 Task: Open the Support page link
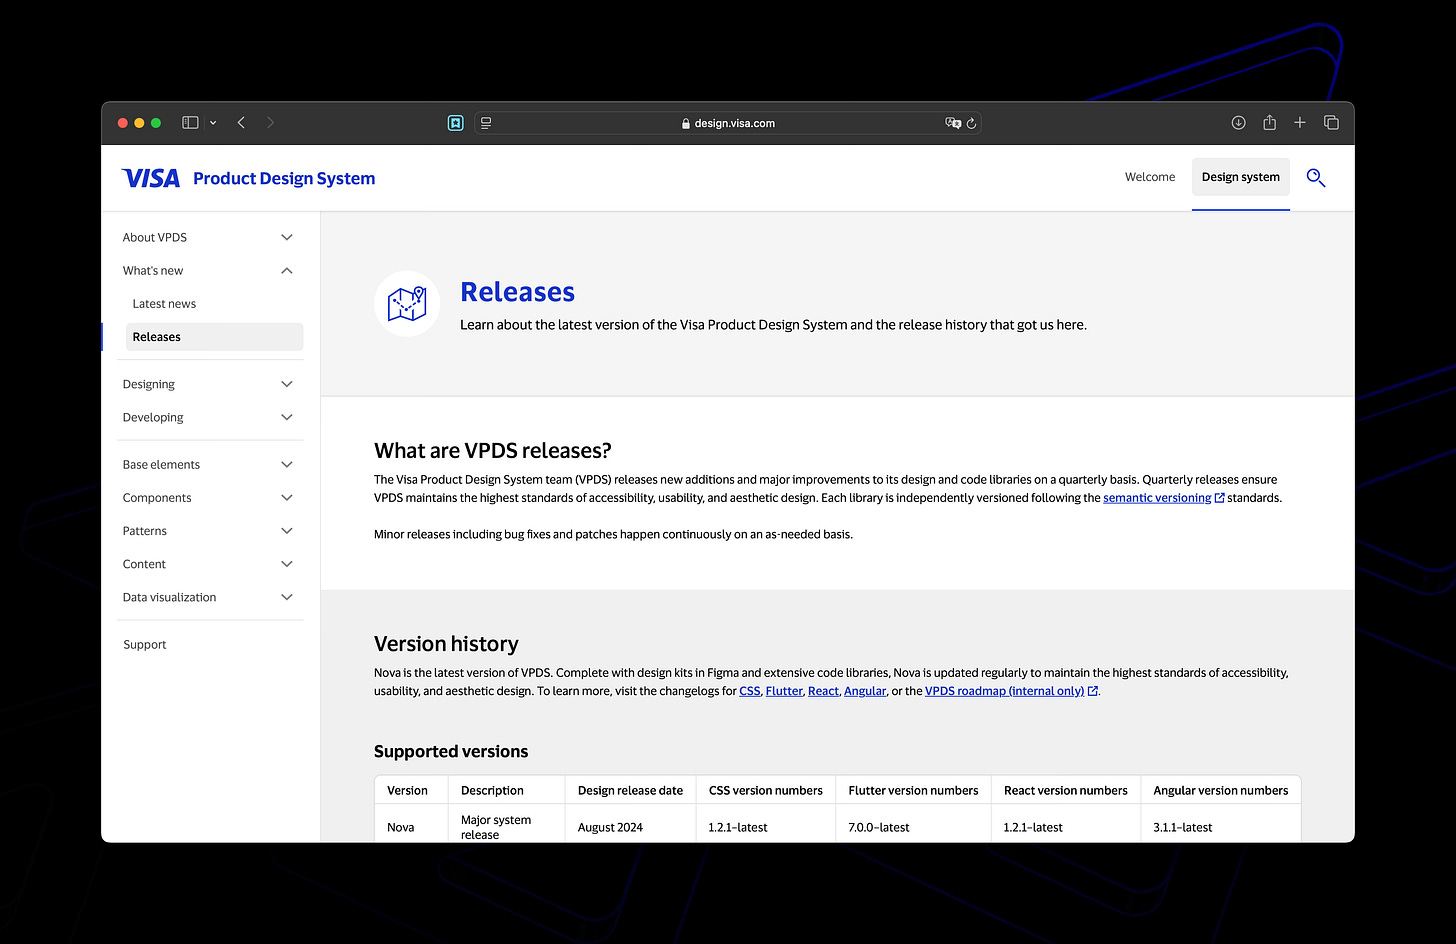click(x=145, y=645)
